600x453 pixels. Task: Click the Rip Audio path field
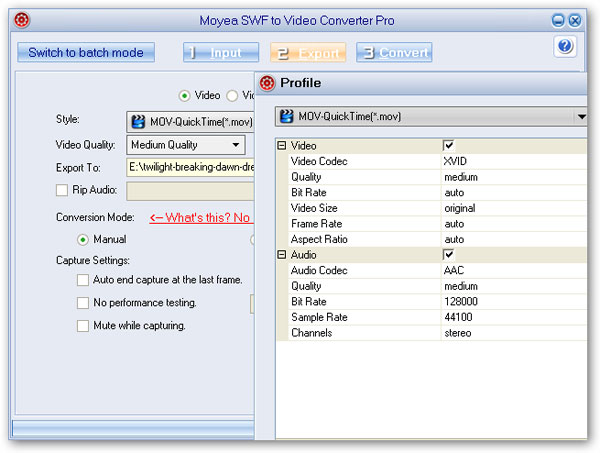tap(190, 191)
